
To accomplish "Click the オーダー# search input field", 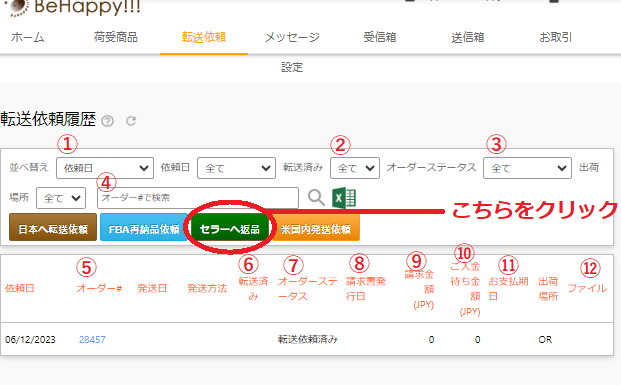I will coord(198,198).
